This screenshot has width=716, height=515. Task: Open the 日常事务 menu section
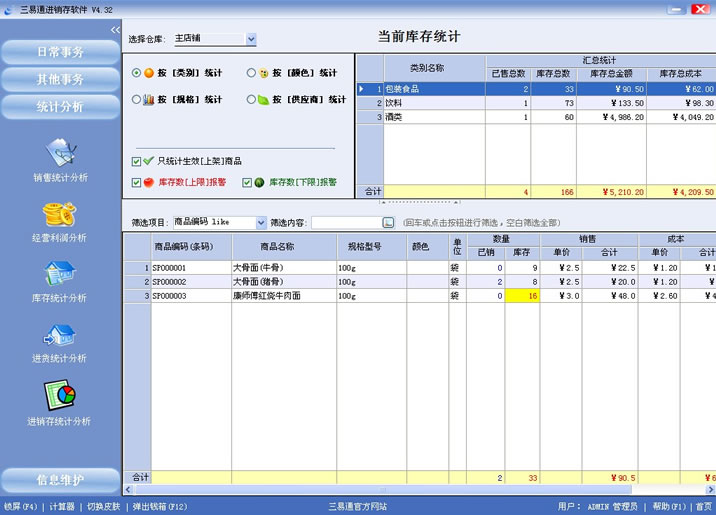[x=60, y=52]
